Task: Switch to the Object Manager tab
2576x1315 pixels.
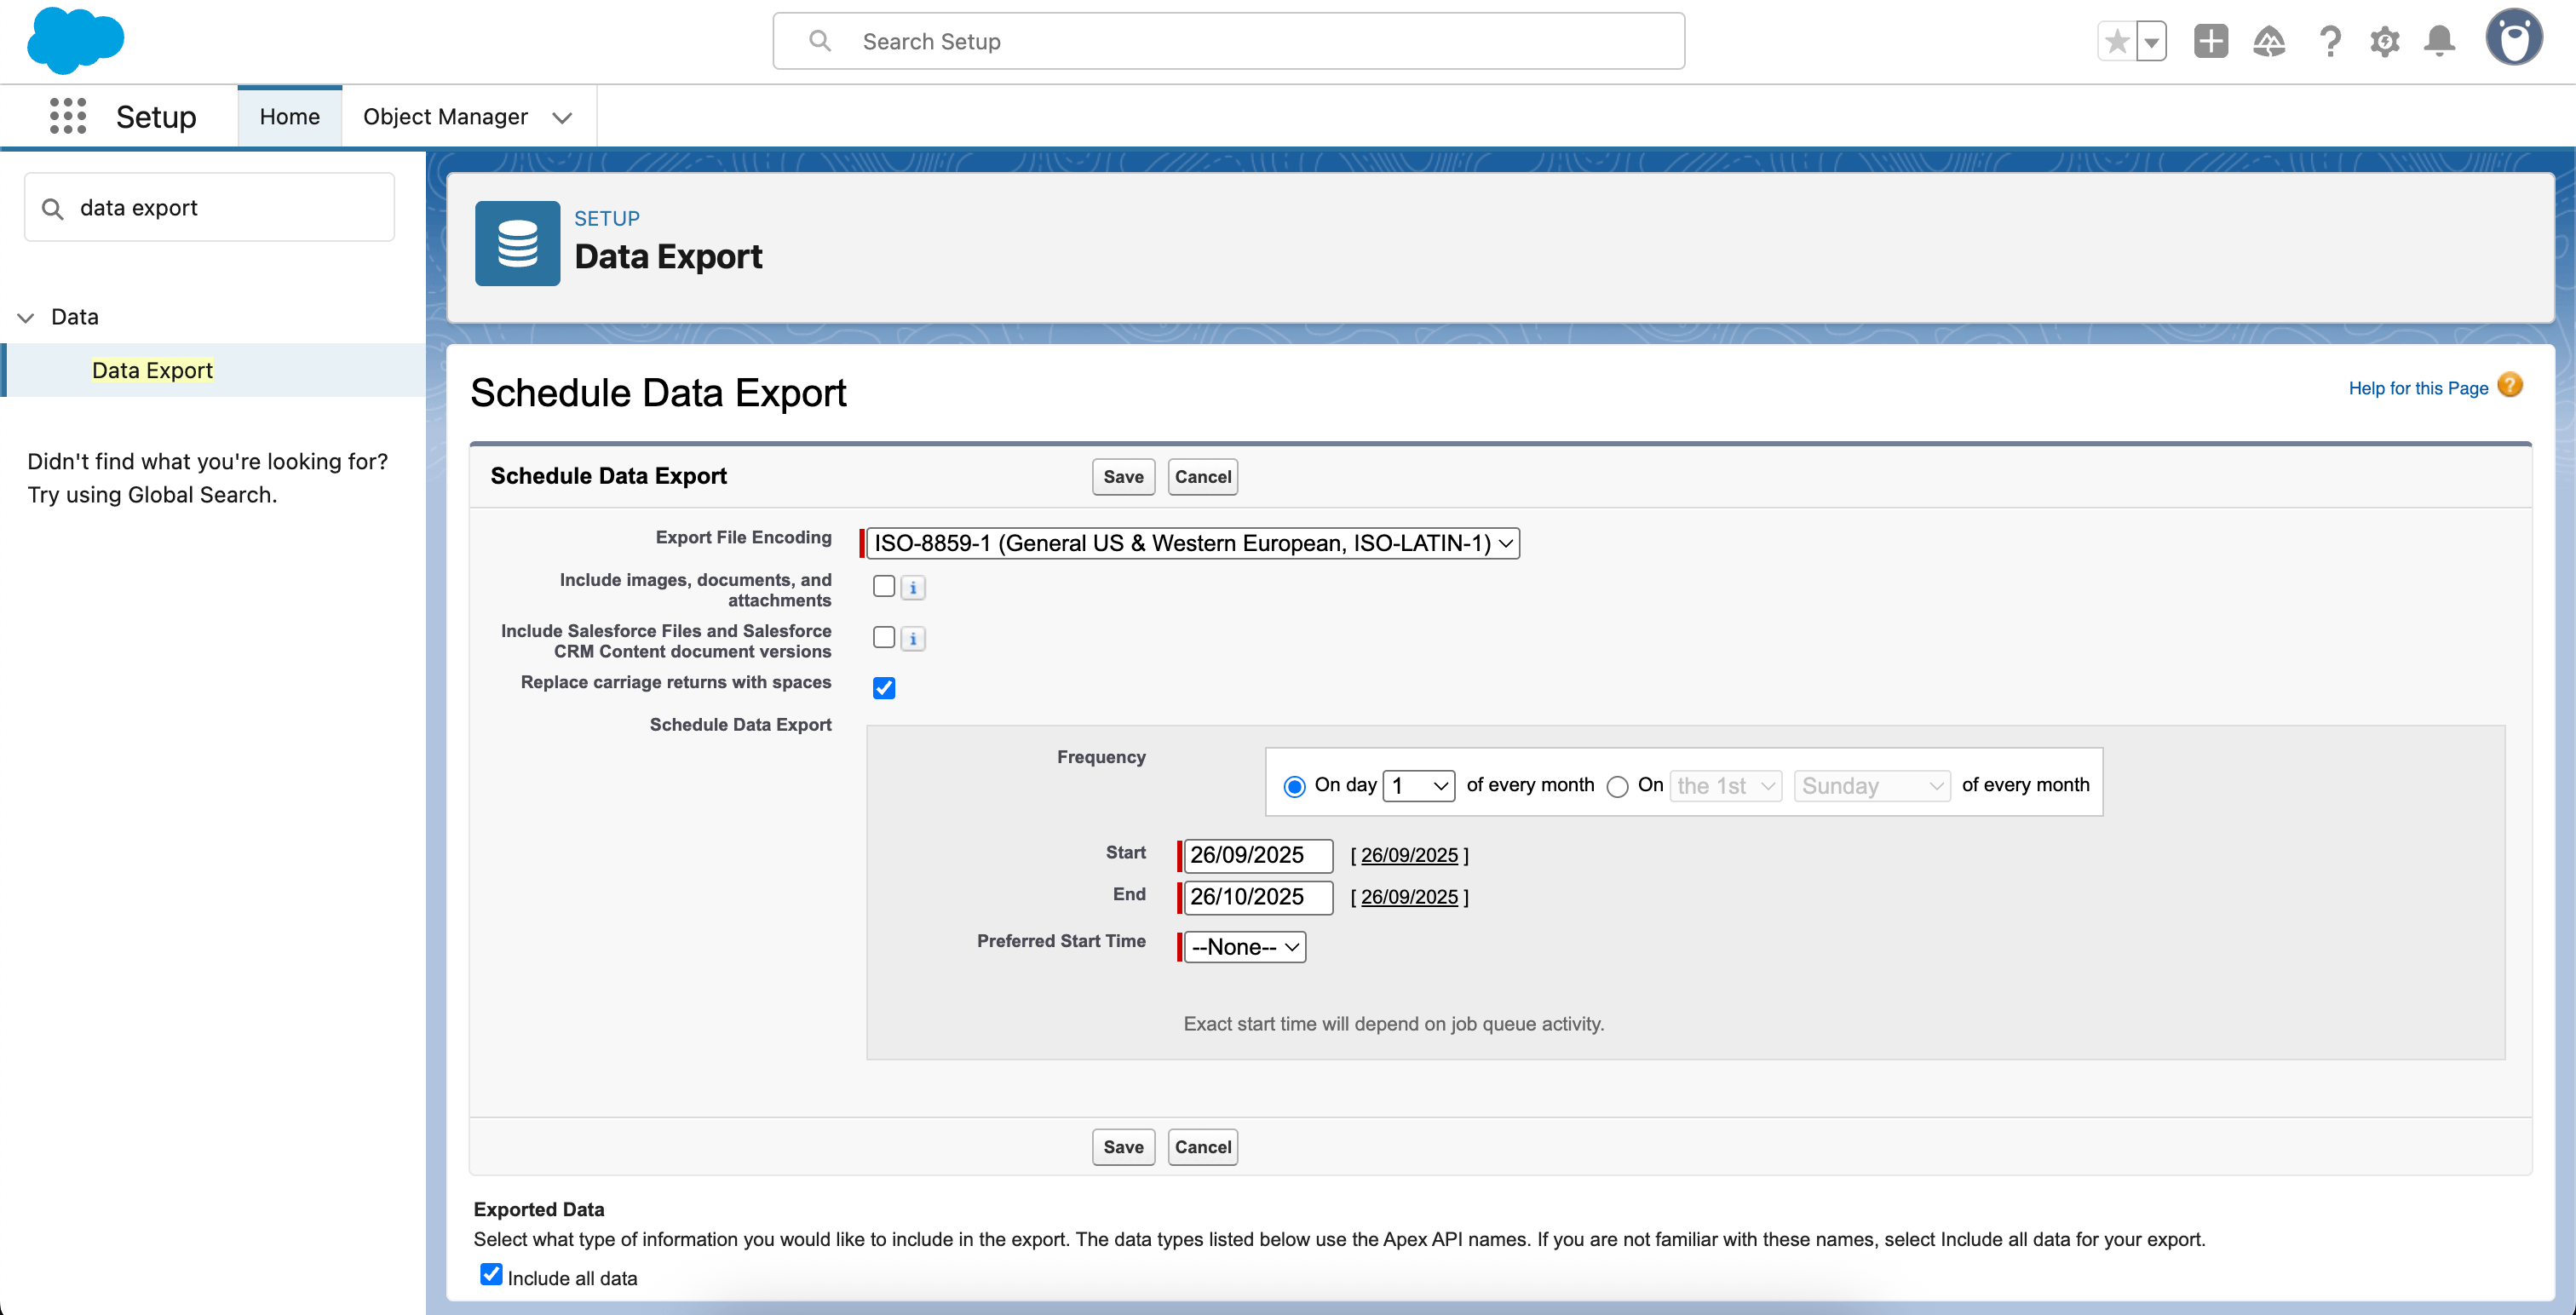Action: tap(446, 116)
